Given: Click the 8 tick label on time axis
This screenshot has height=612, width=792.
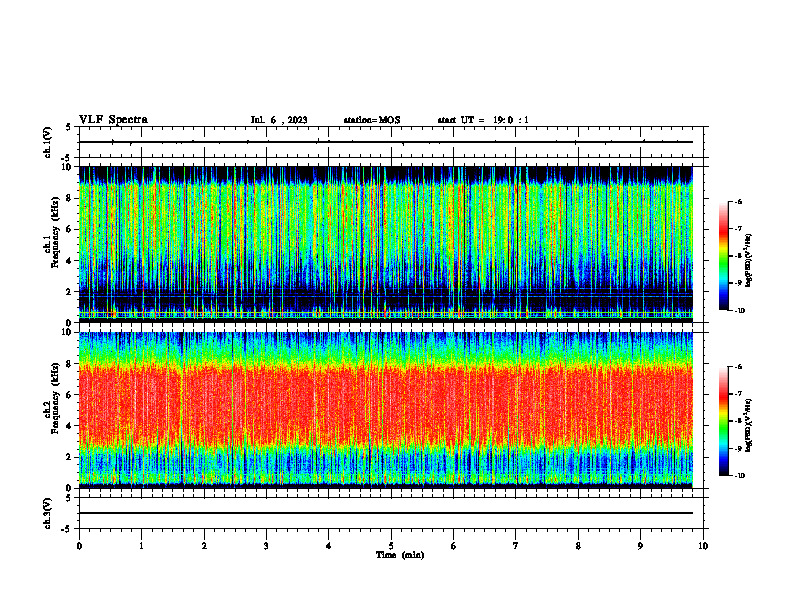Looking at the screenshot, I should (x=578, y=546).
